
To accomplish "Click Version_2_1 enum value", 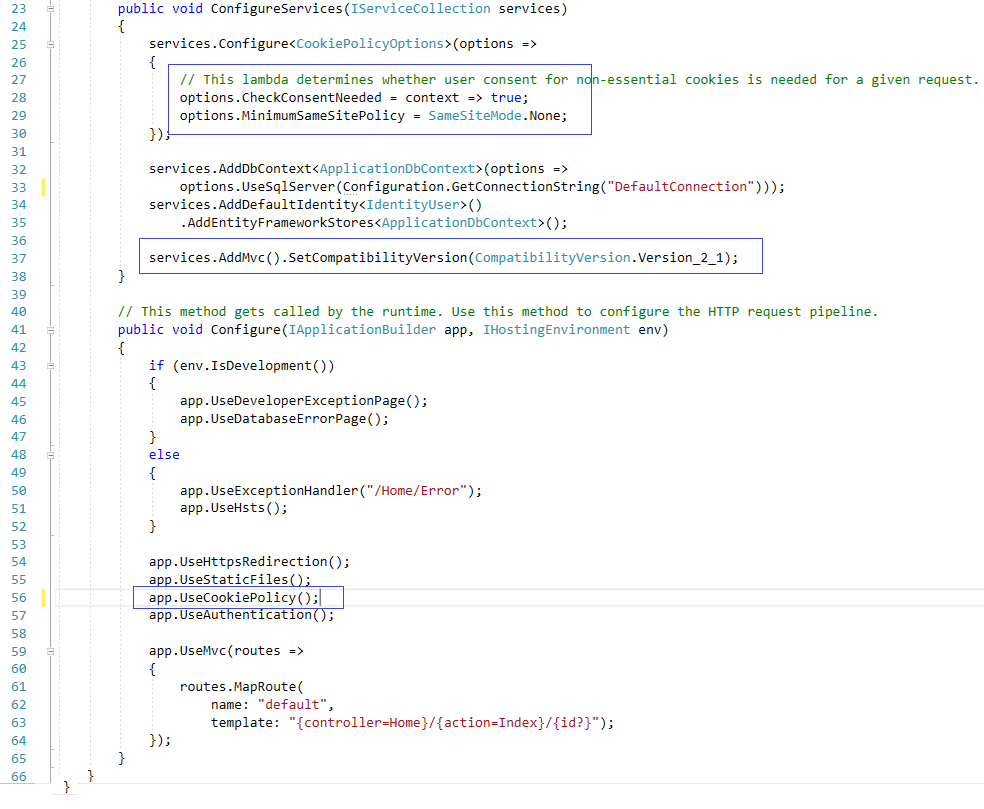I will (681, 258).
